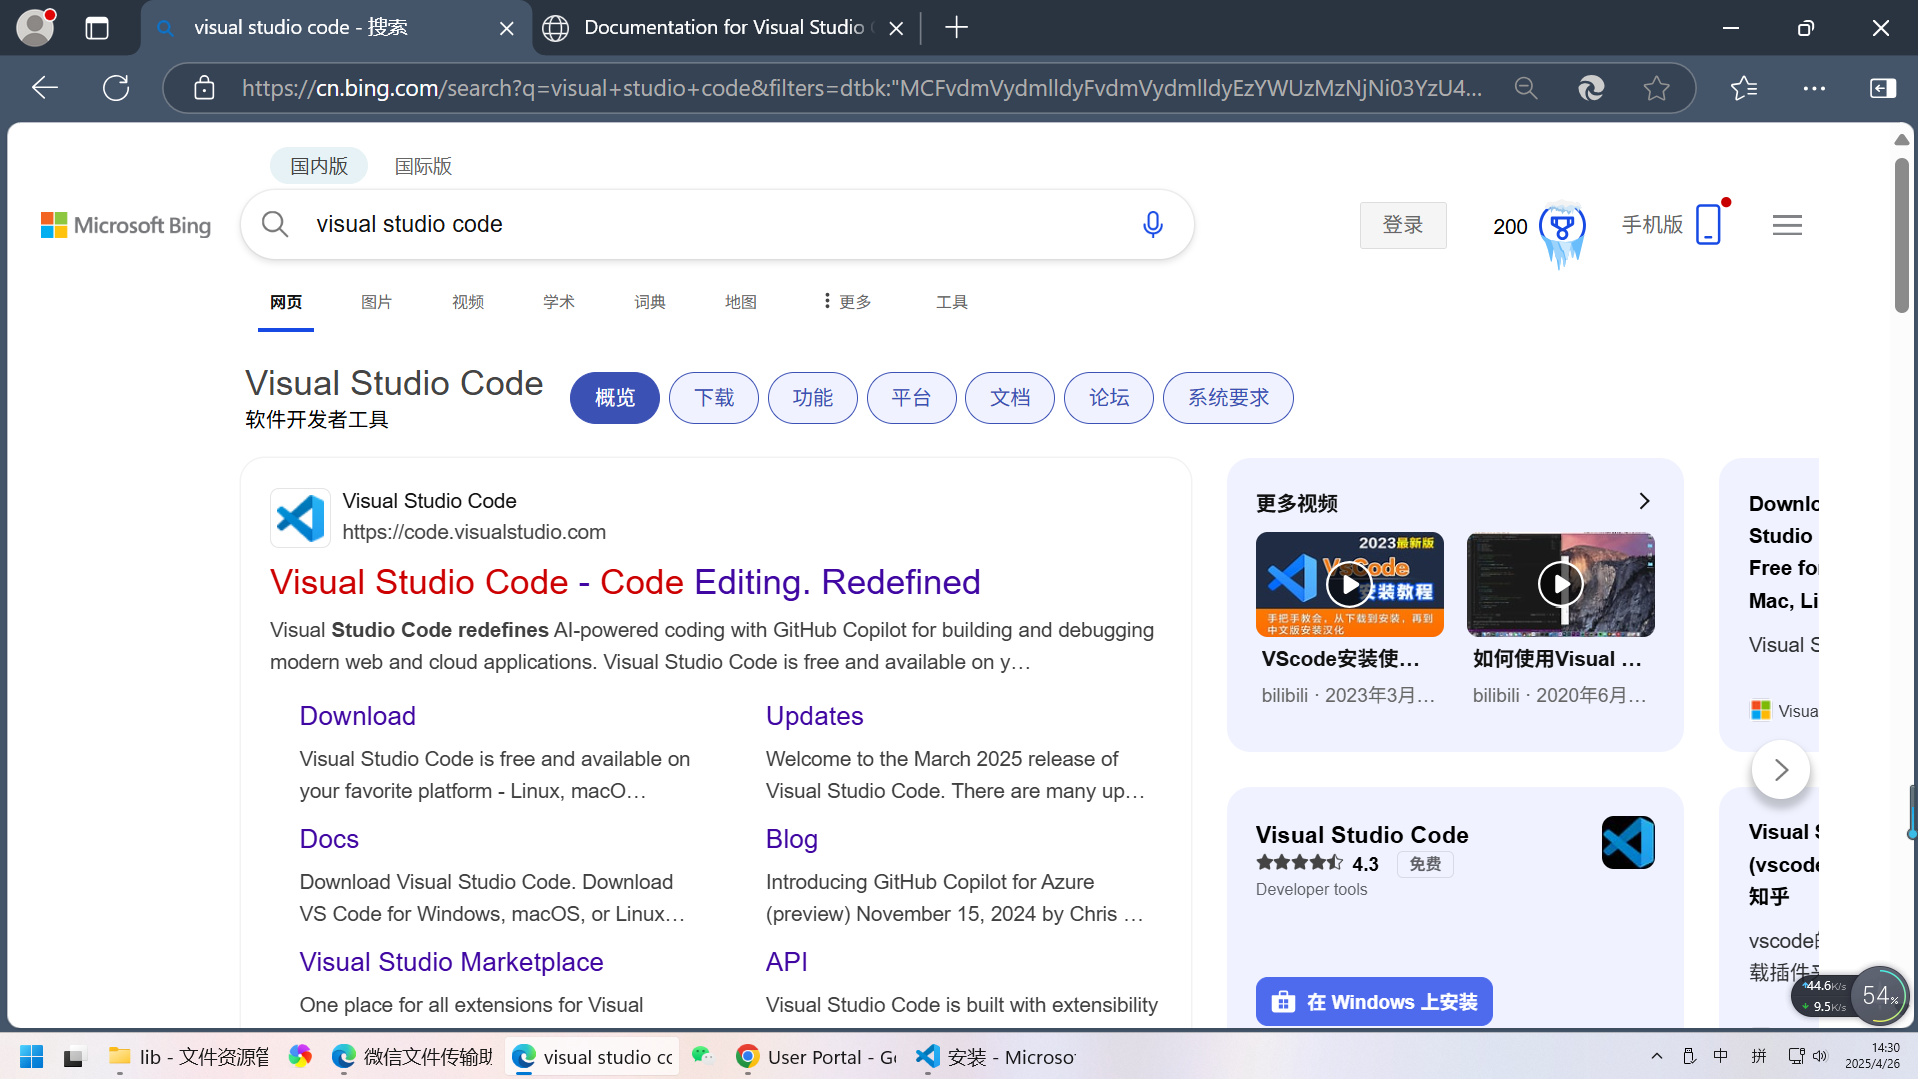
Task: Close the Documentation for Visual Studio tab
Action: point(896,28)
